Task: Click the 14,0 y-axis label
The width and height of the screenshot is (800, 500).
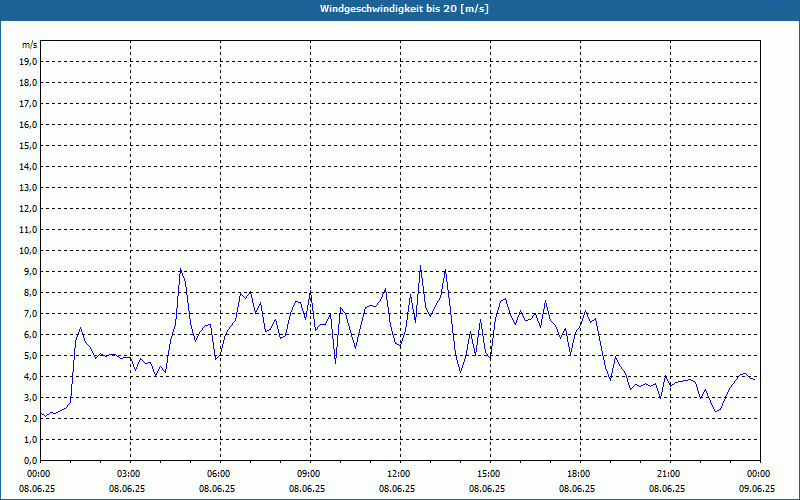Action: pyautogui.click(x=29, y=167)
